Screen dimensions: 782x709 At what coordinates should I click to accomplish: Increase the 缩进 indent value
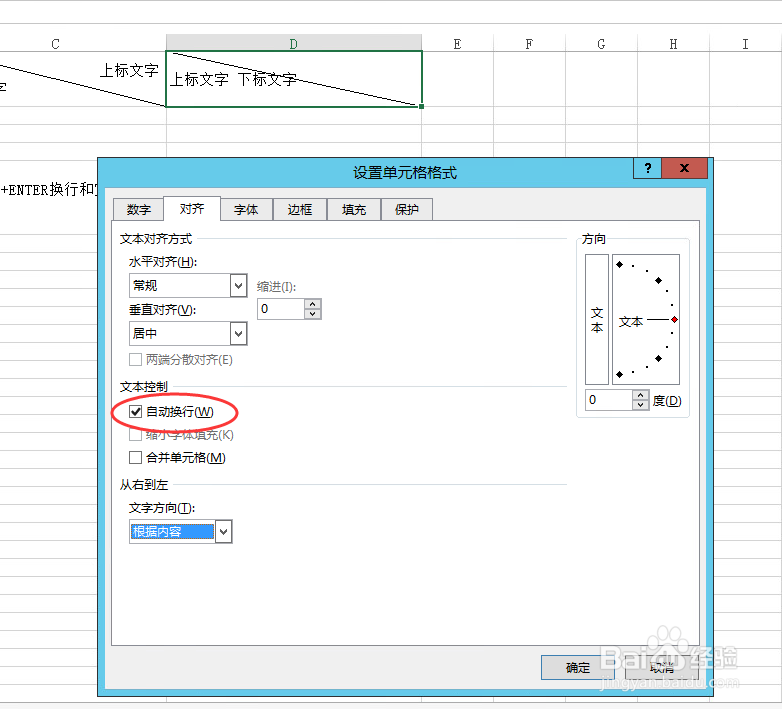pyautogui.click(x=313, y=304)
